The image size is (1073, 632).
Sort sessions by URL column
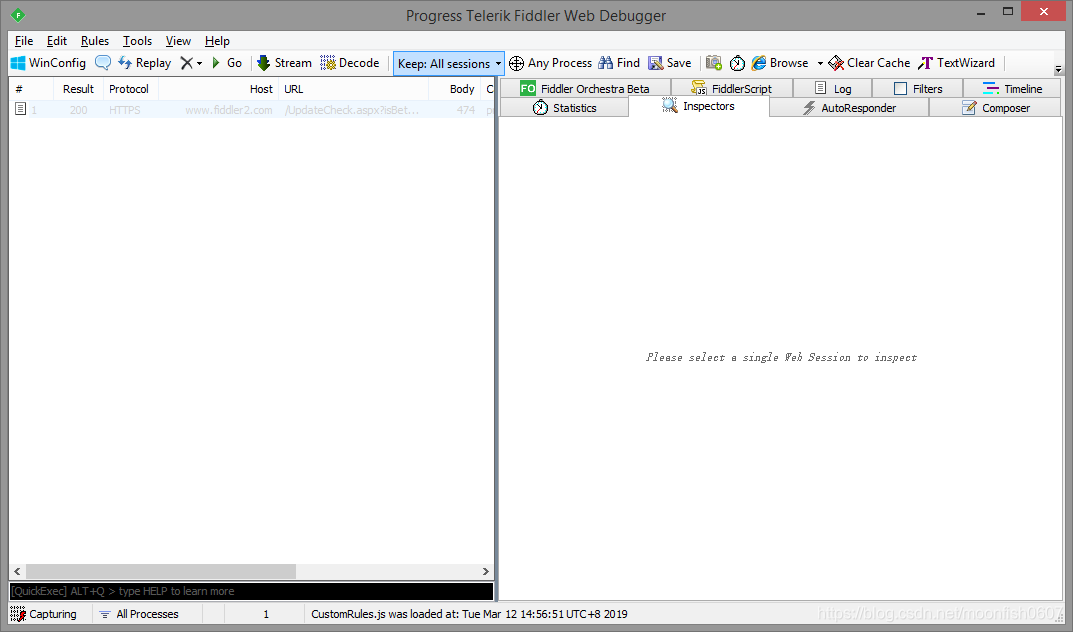pyautogui.click(x=354, y=89)
